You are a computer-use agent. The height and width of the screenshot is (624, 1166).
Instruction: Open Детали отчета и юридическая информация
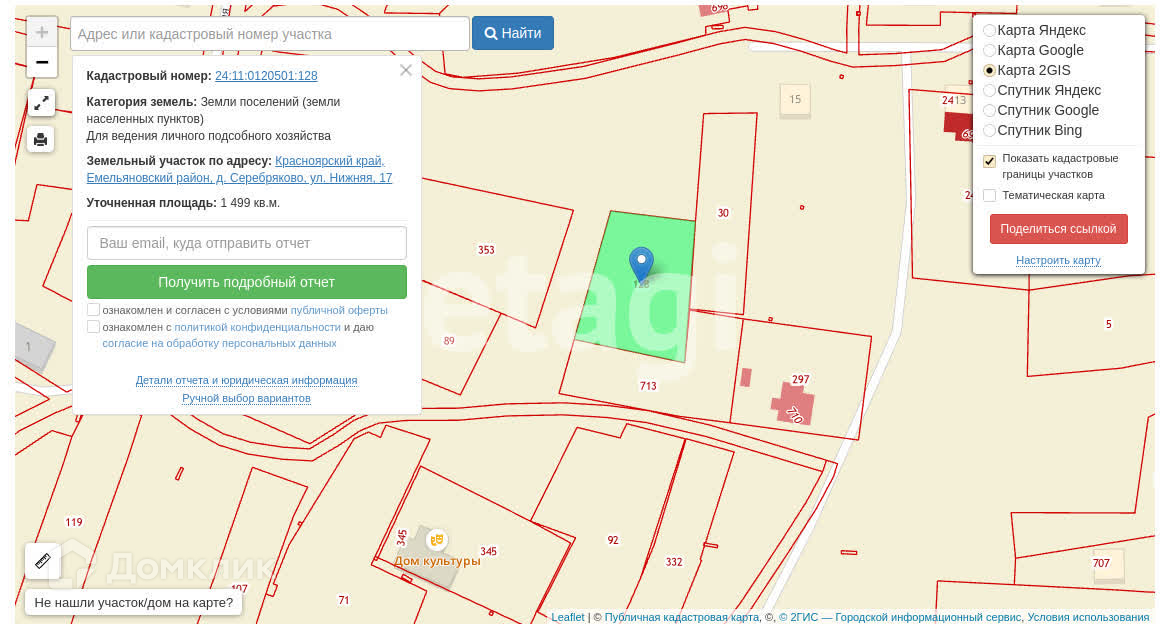tap(246, 380)
